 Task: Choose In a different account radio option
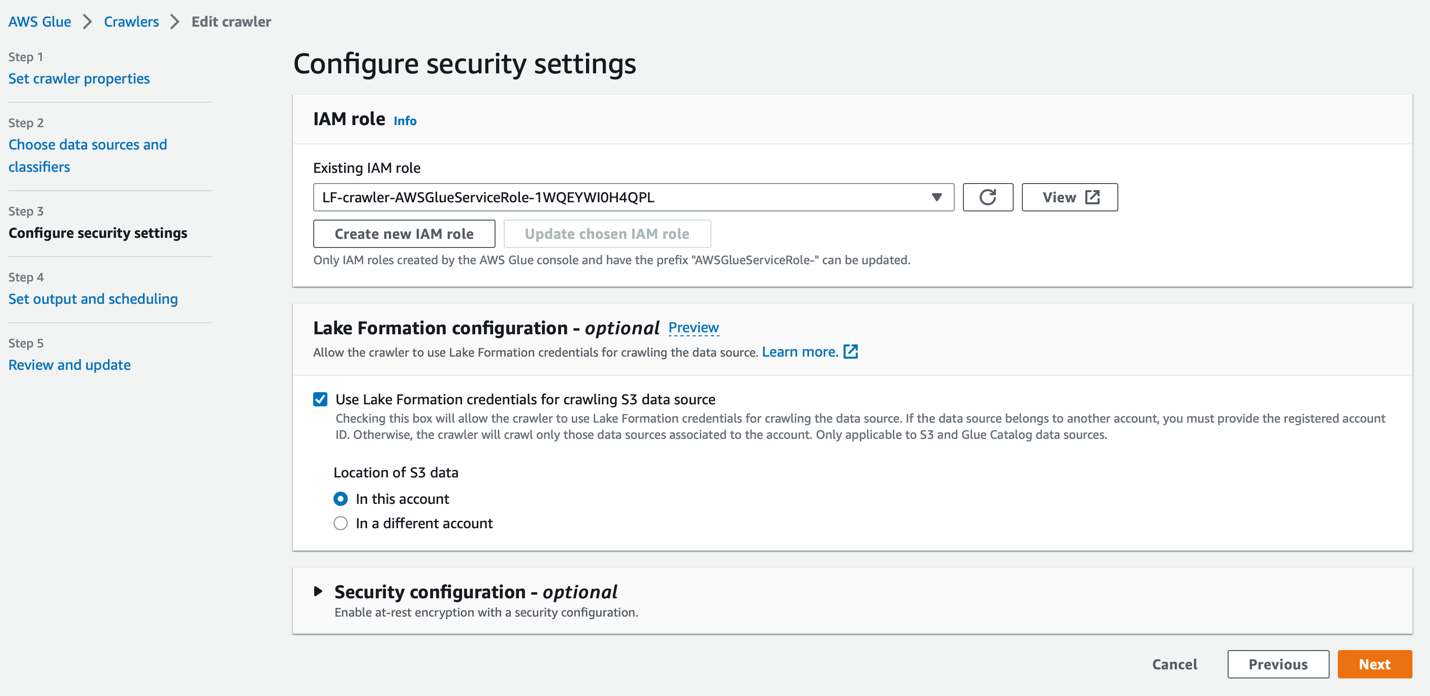click(341, 523)
